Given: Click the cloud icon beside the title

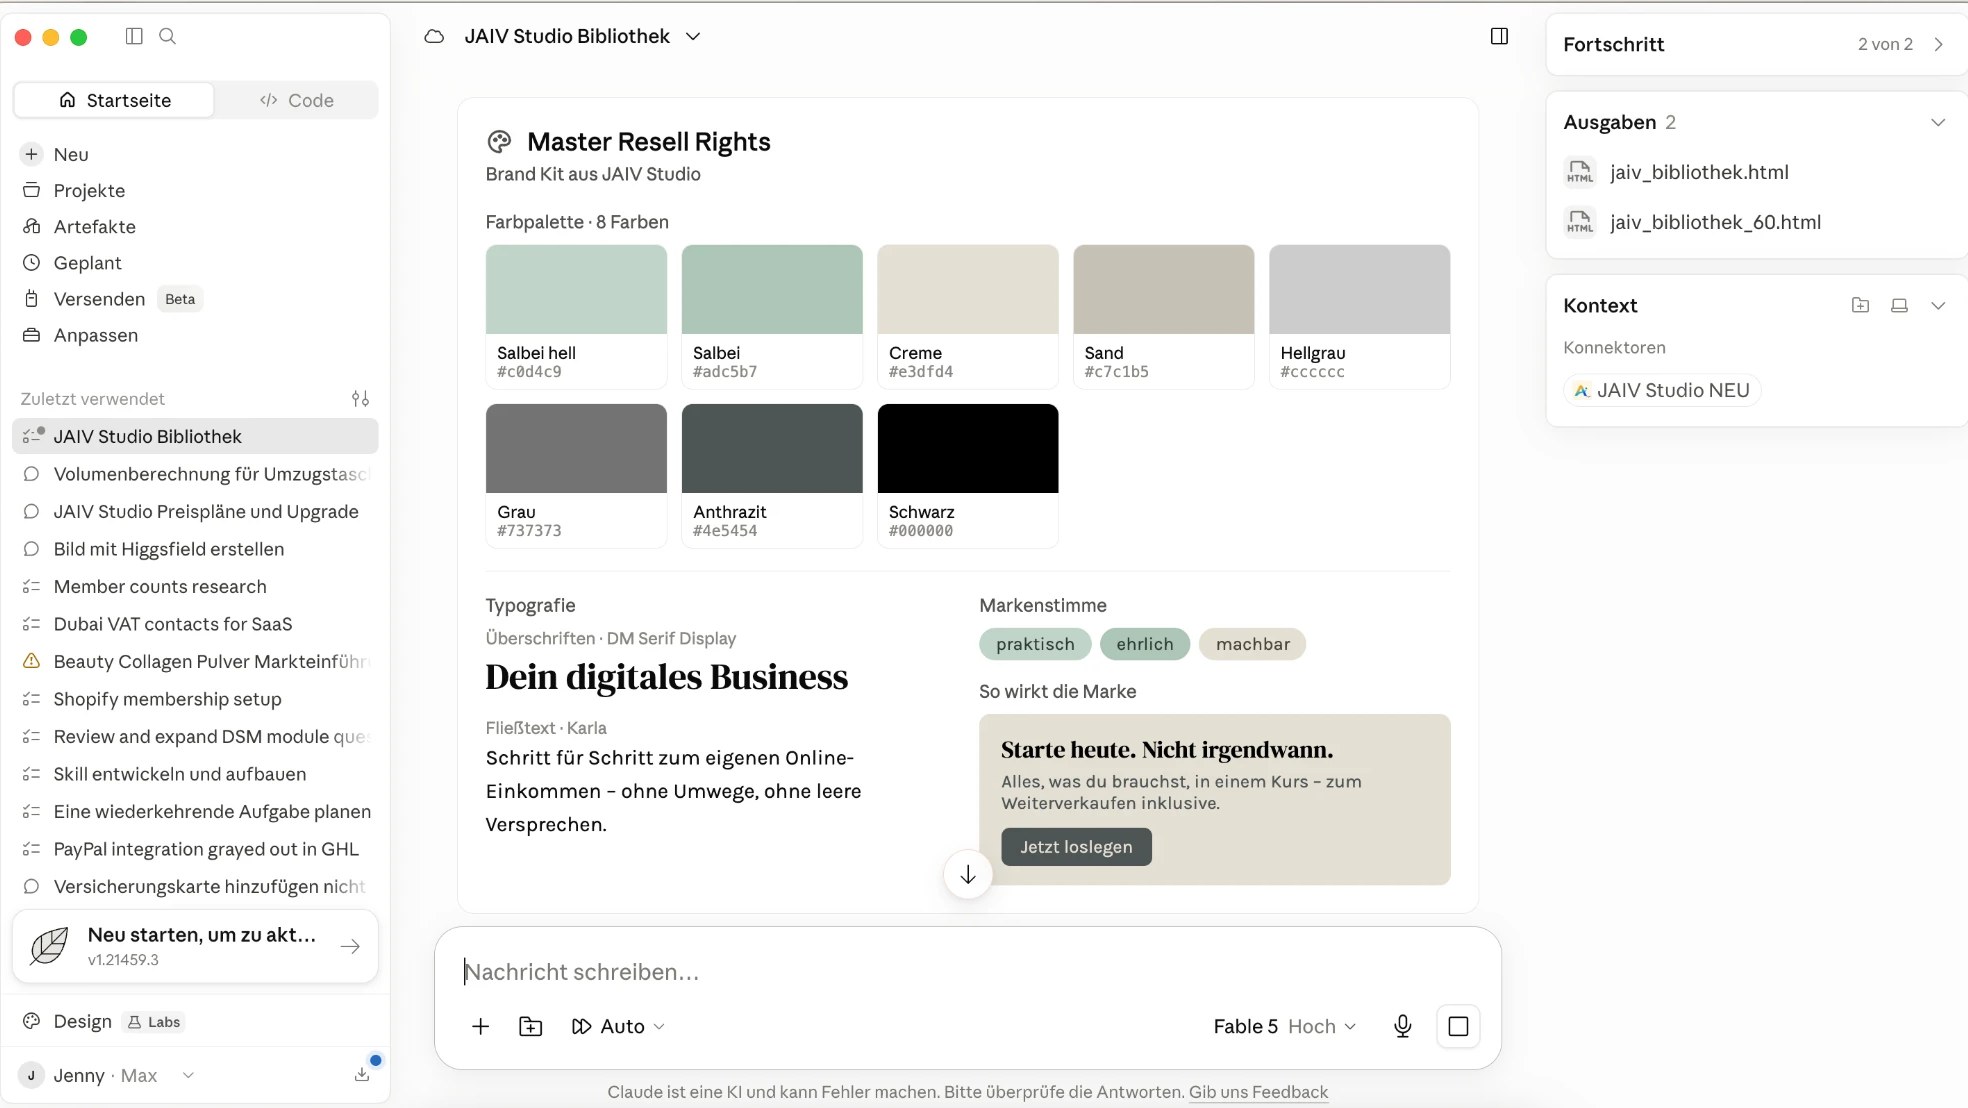Looking at the screenshot, I should 434,36.
